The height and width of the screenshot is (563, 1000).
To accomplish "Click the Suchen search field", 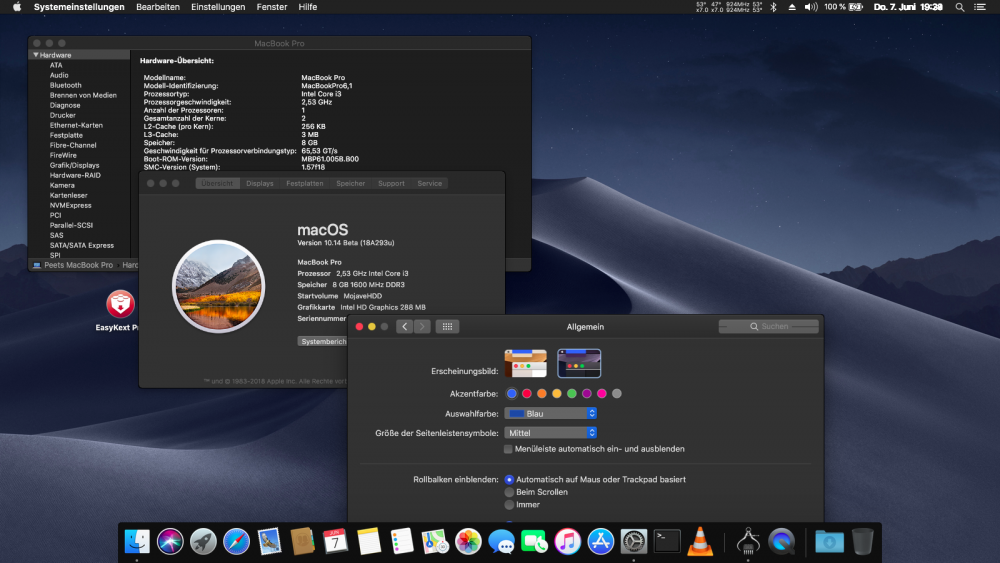I will tap(768, 326).
